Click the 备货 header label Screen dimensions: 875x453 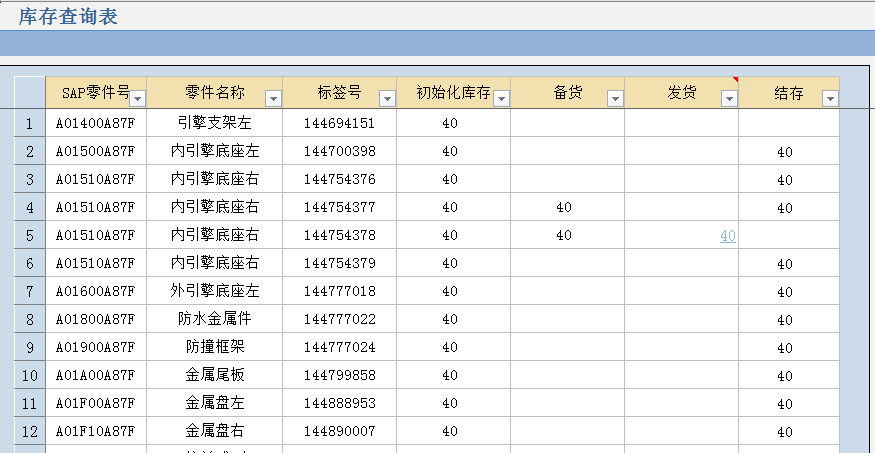[568, 93]
